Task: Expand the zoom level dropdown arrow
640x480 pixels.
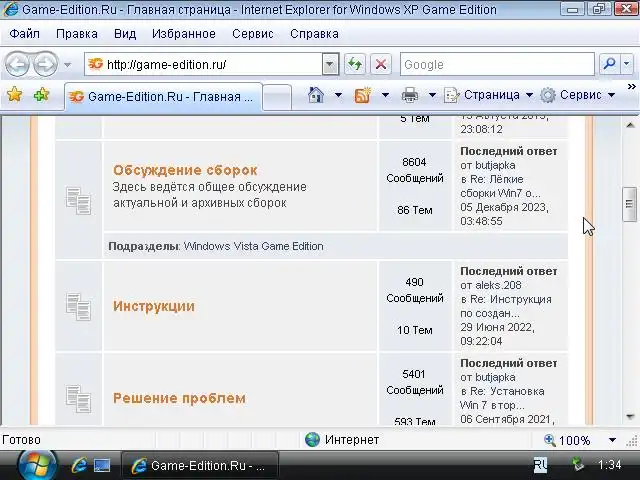Action: (x=612, y=440)
